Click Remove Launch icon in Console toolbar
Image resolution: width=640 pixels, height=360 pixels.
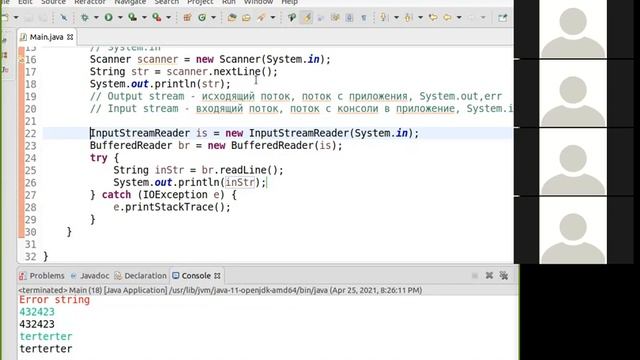click(489, 276)
